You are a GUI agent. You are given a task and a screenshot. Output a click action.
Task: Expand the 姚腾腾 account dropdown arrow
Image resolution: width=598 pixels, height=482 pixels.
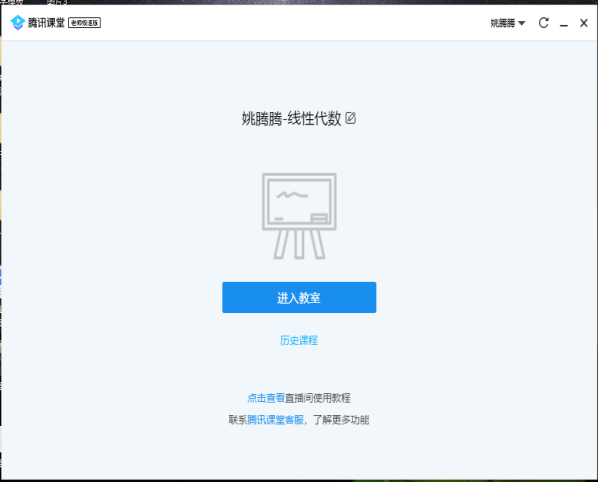tap(522, 23)
